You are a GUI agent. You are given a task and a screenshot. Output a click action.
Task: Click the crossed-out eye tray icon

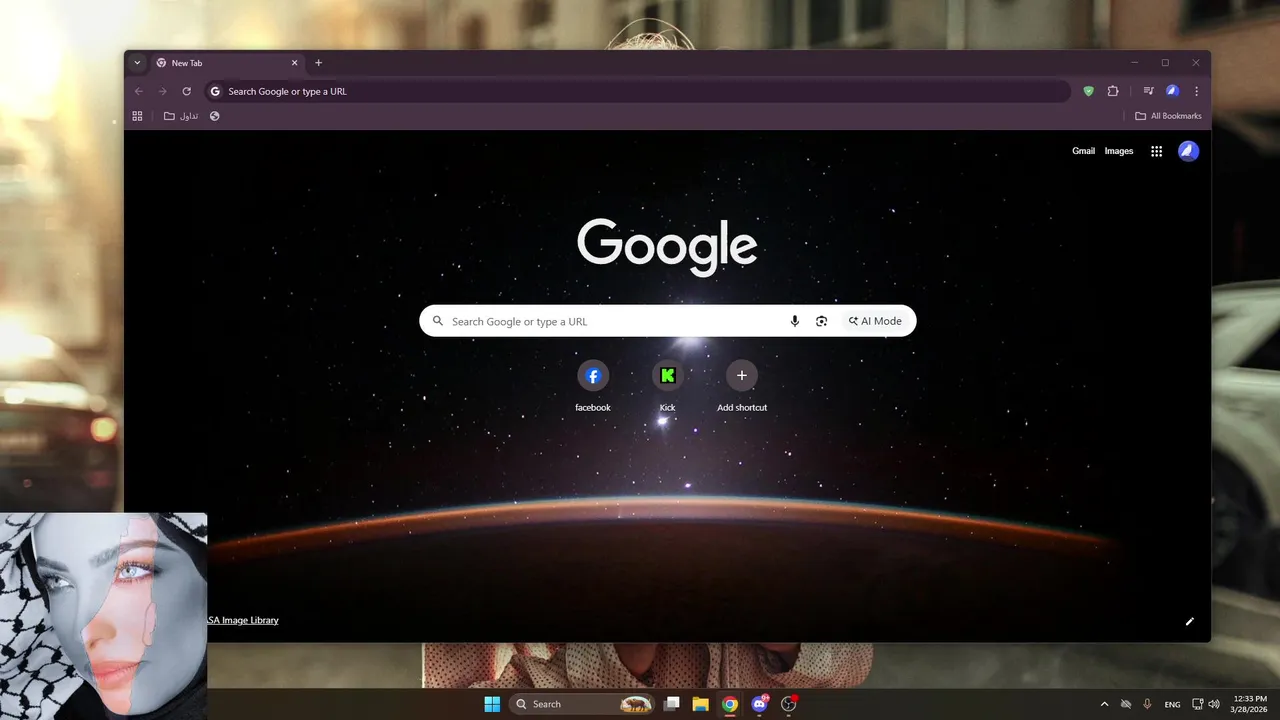(x=1126, y=704)
